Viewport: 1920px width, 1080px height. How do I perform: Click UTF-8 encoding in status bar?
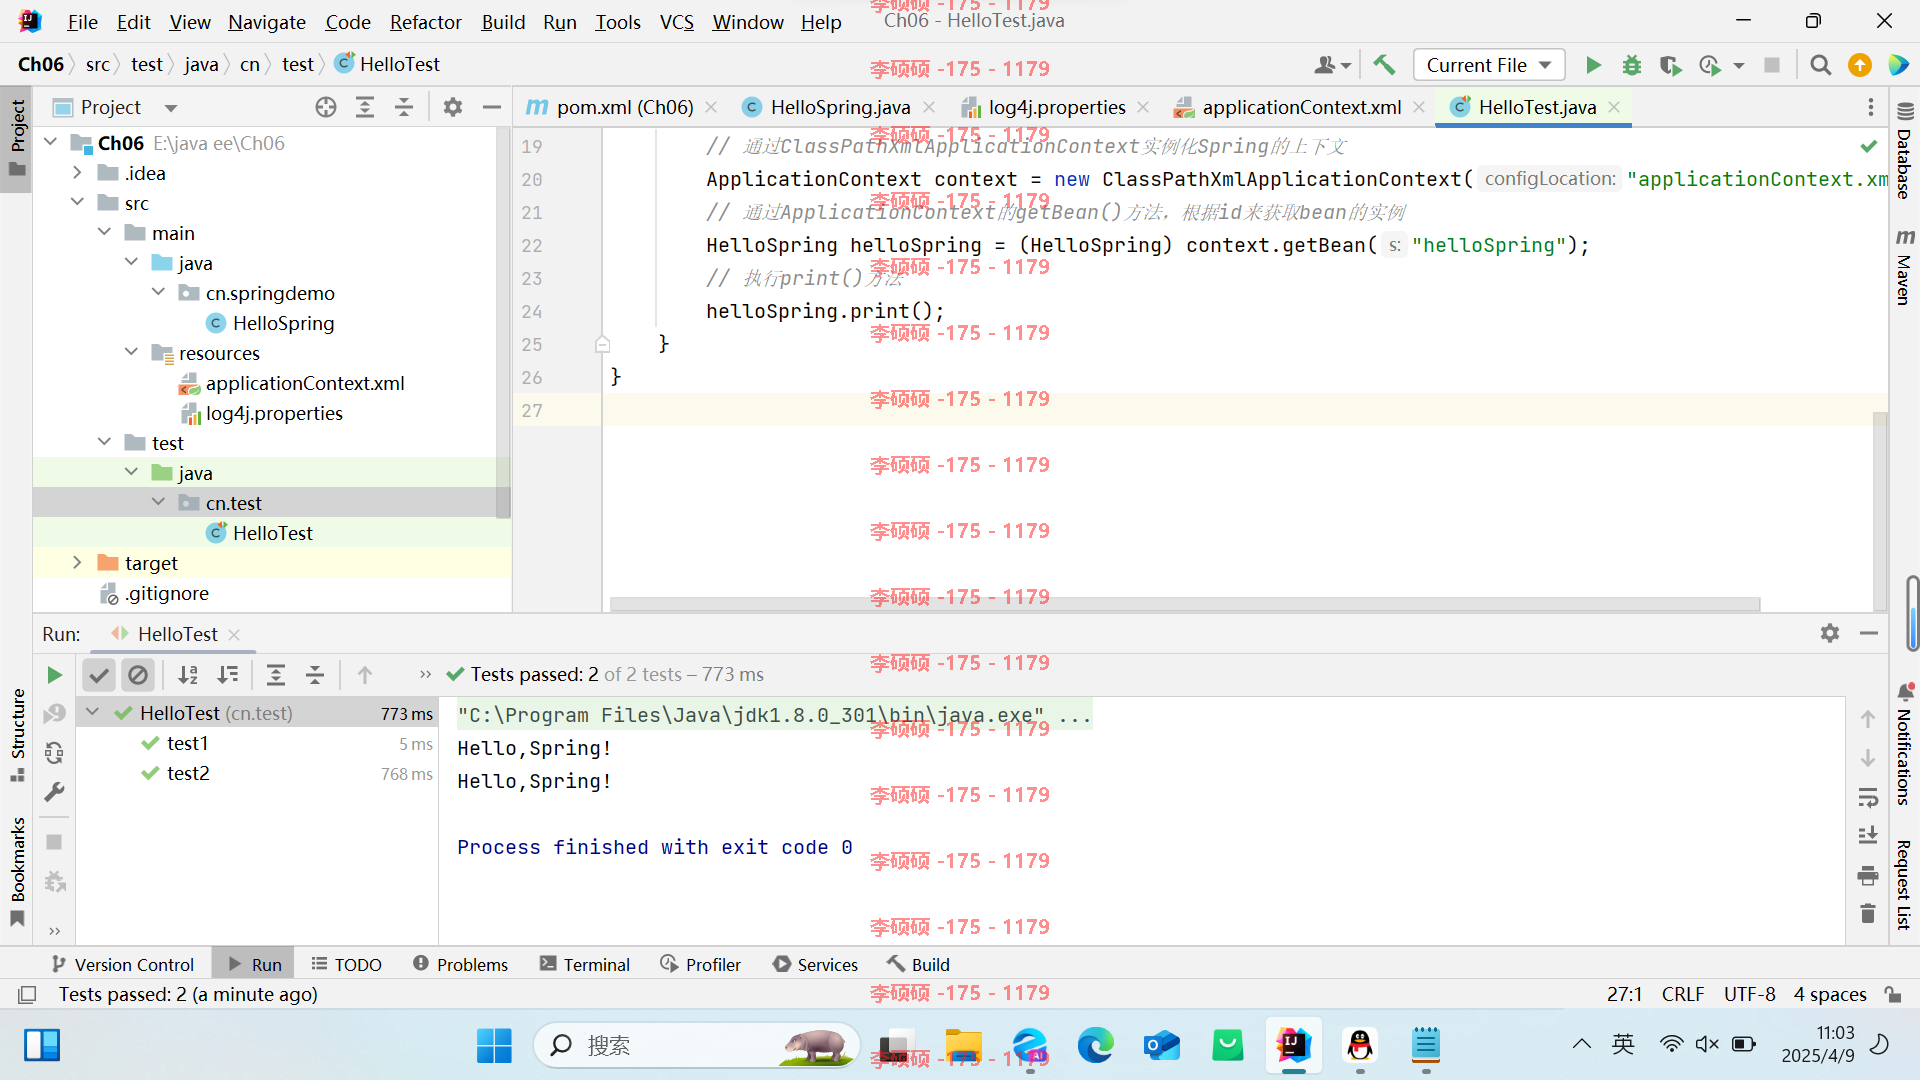pos(1749,994)
